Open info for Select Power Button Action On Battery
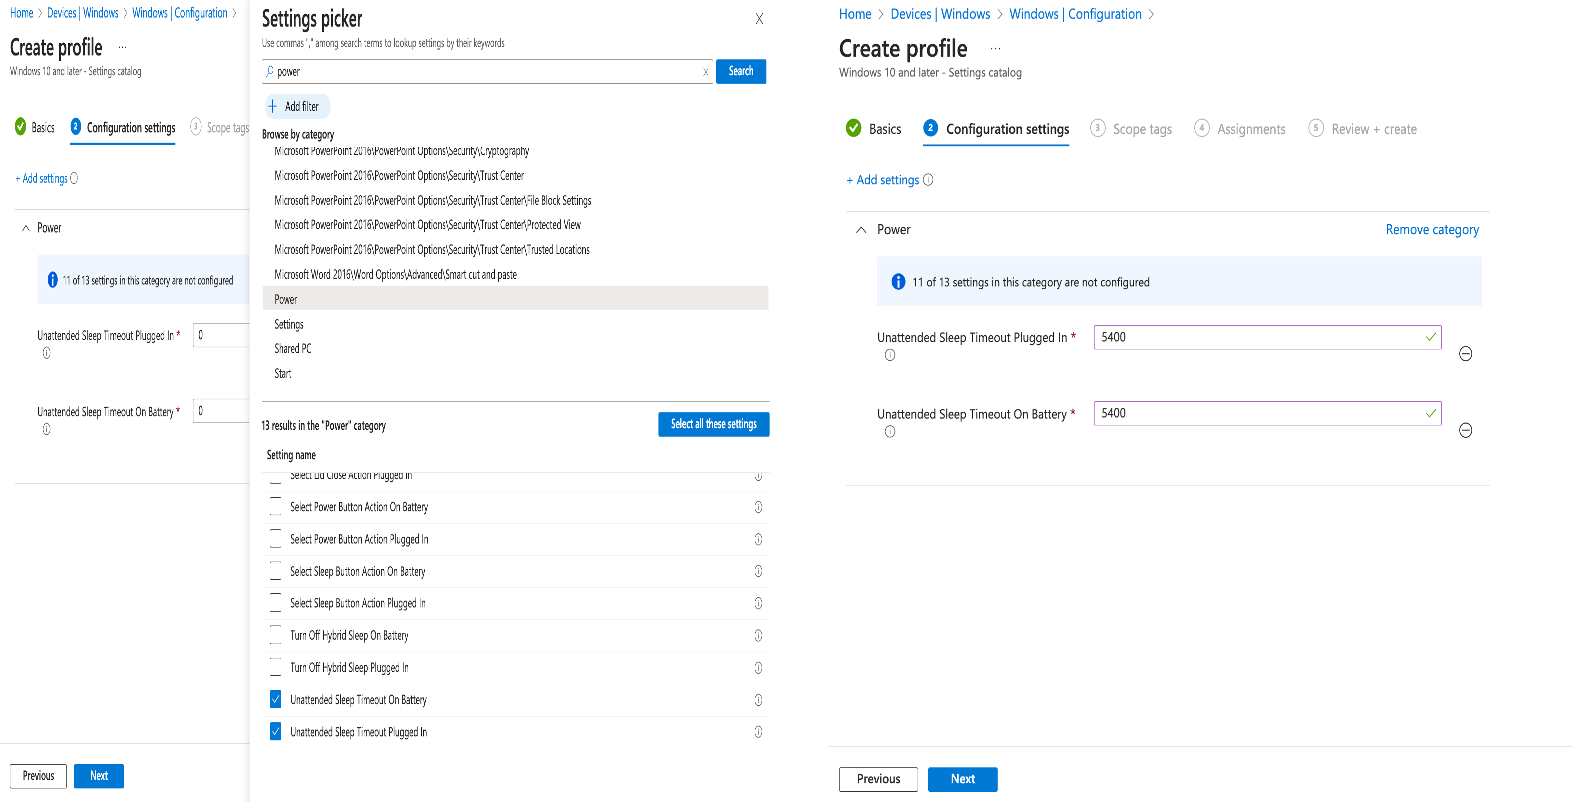 (x=758, y=507)
